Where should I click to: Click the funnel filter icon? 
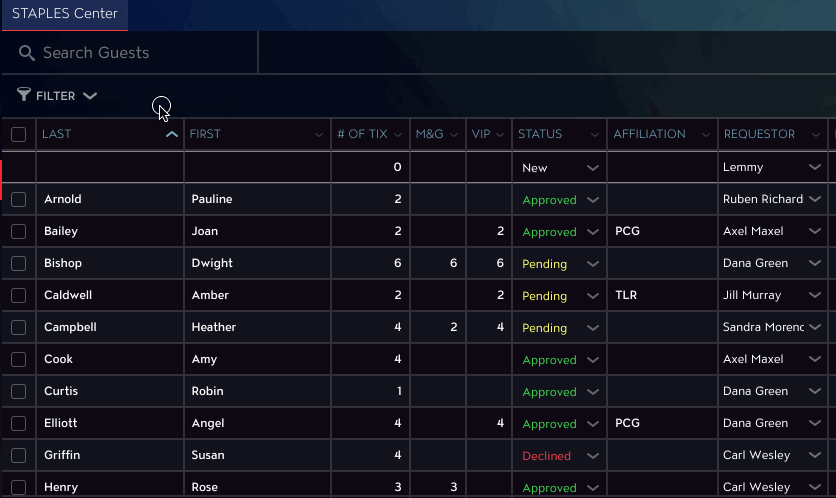pyautogui.click(x=23, y=94)
